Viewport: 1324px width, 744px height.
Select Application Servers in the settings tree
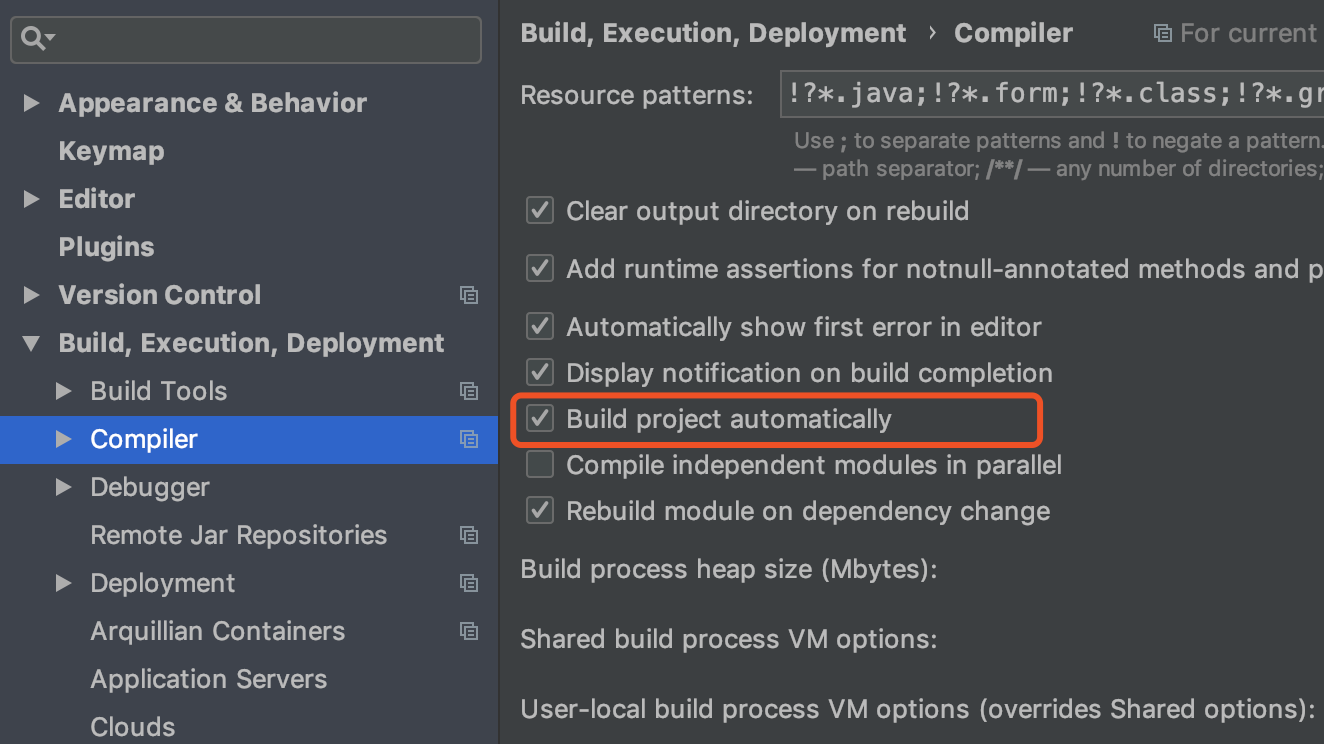pyautogui.click(x=208, y=679)
